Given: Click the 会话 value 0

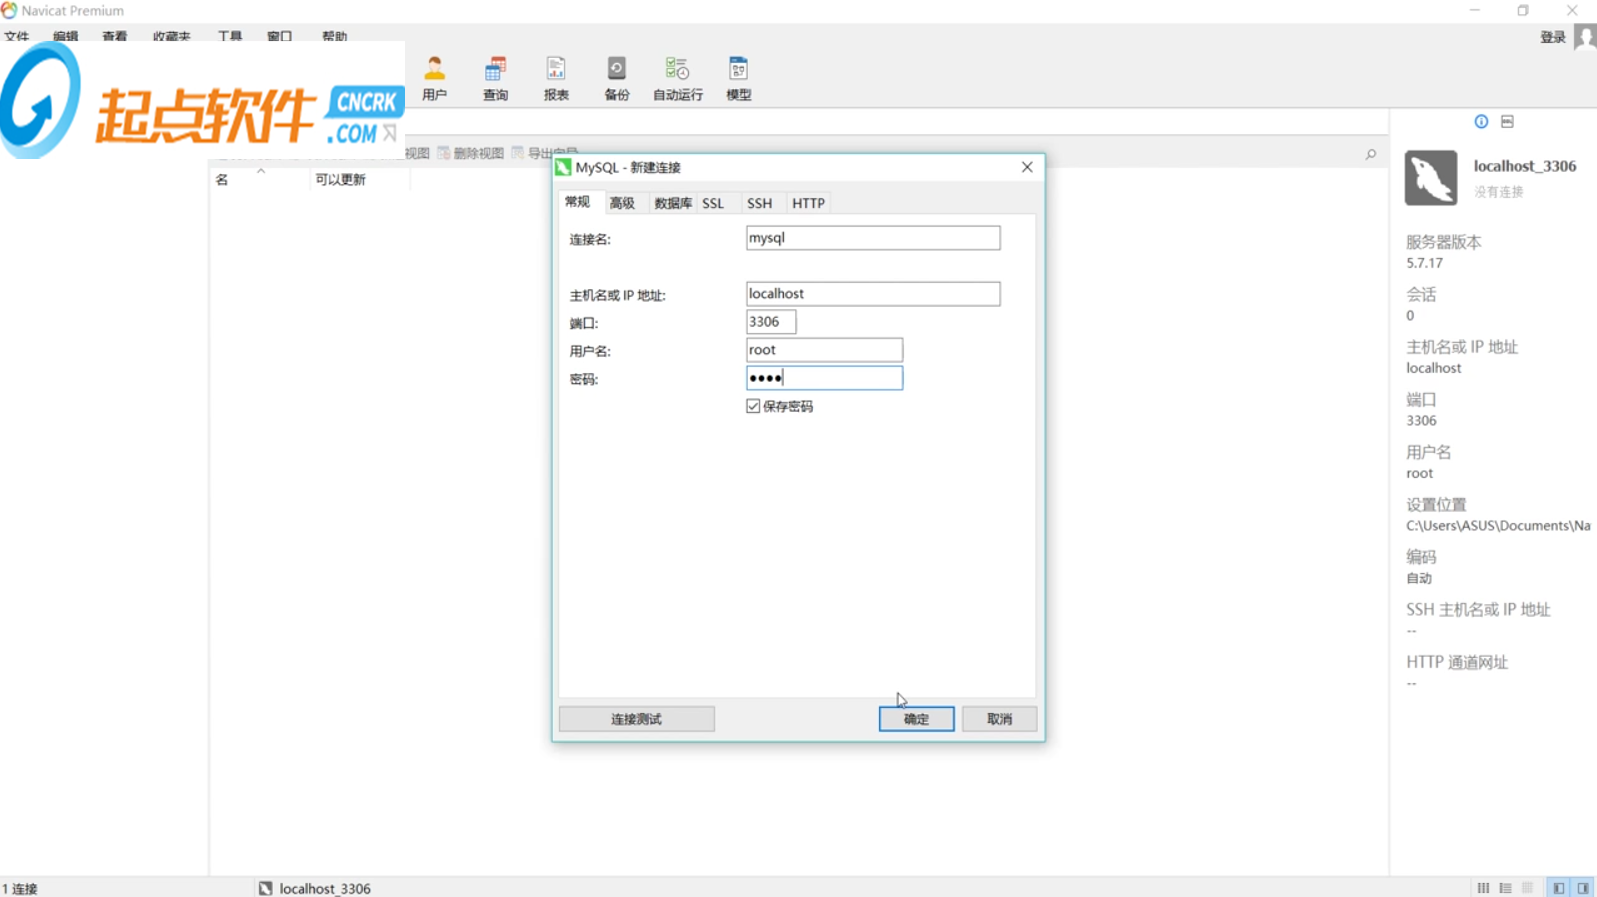Looking at the screenshot, I should pyautogui.click(x=1410, y=316).
